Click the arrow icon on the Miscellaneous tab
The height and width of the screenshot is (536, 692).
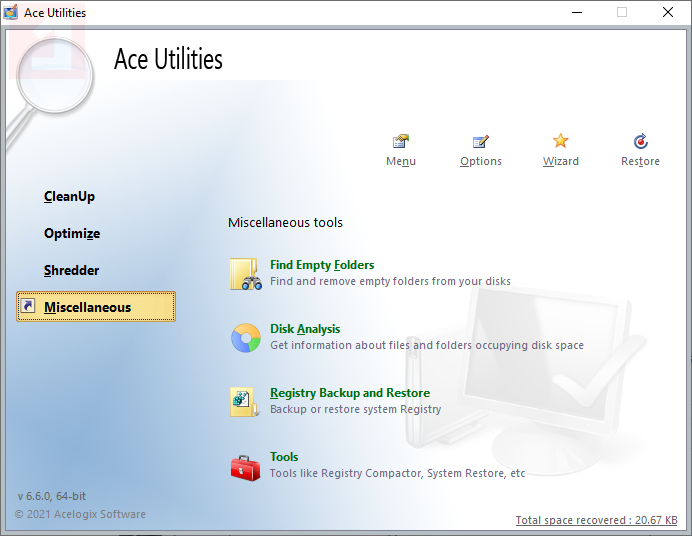tap(28, 306)
